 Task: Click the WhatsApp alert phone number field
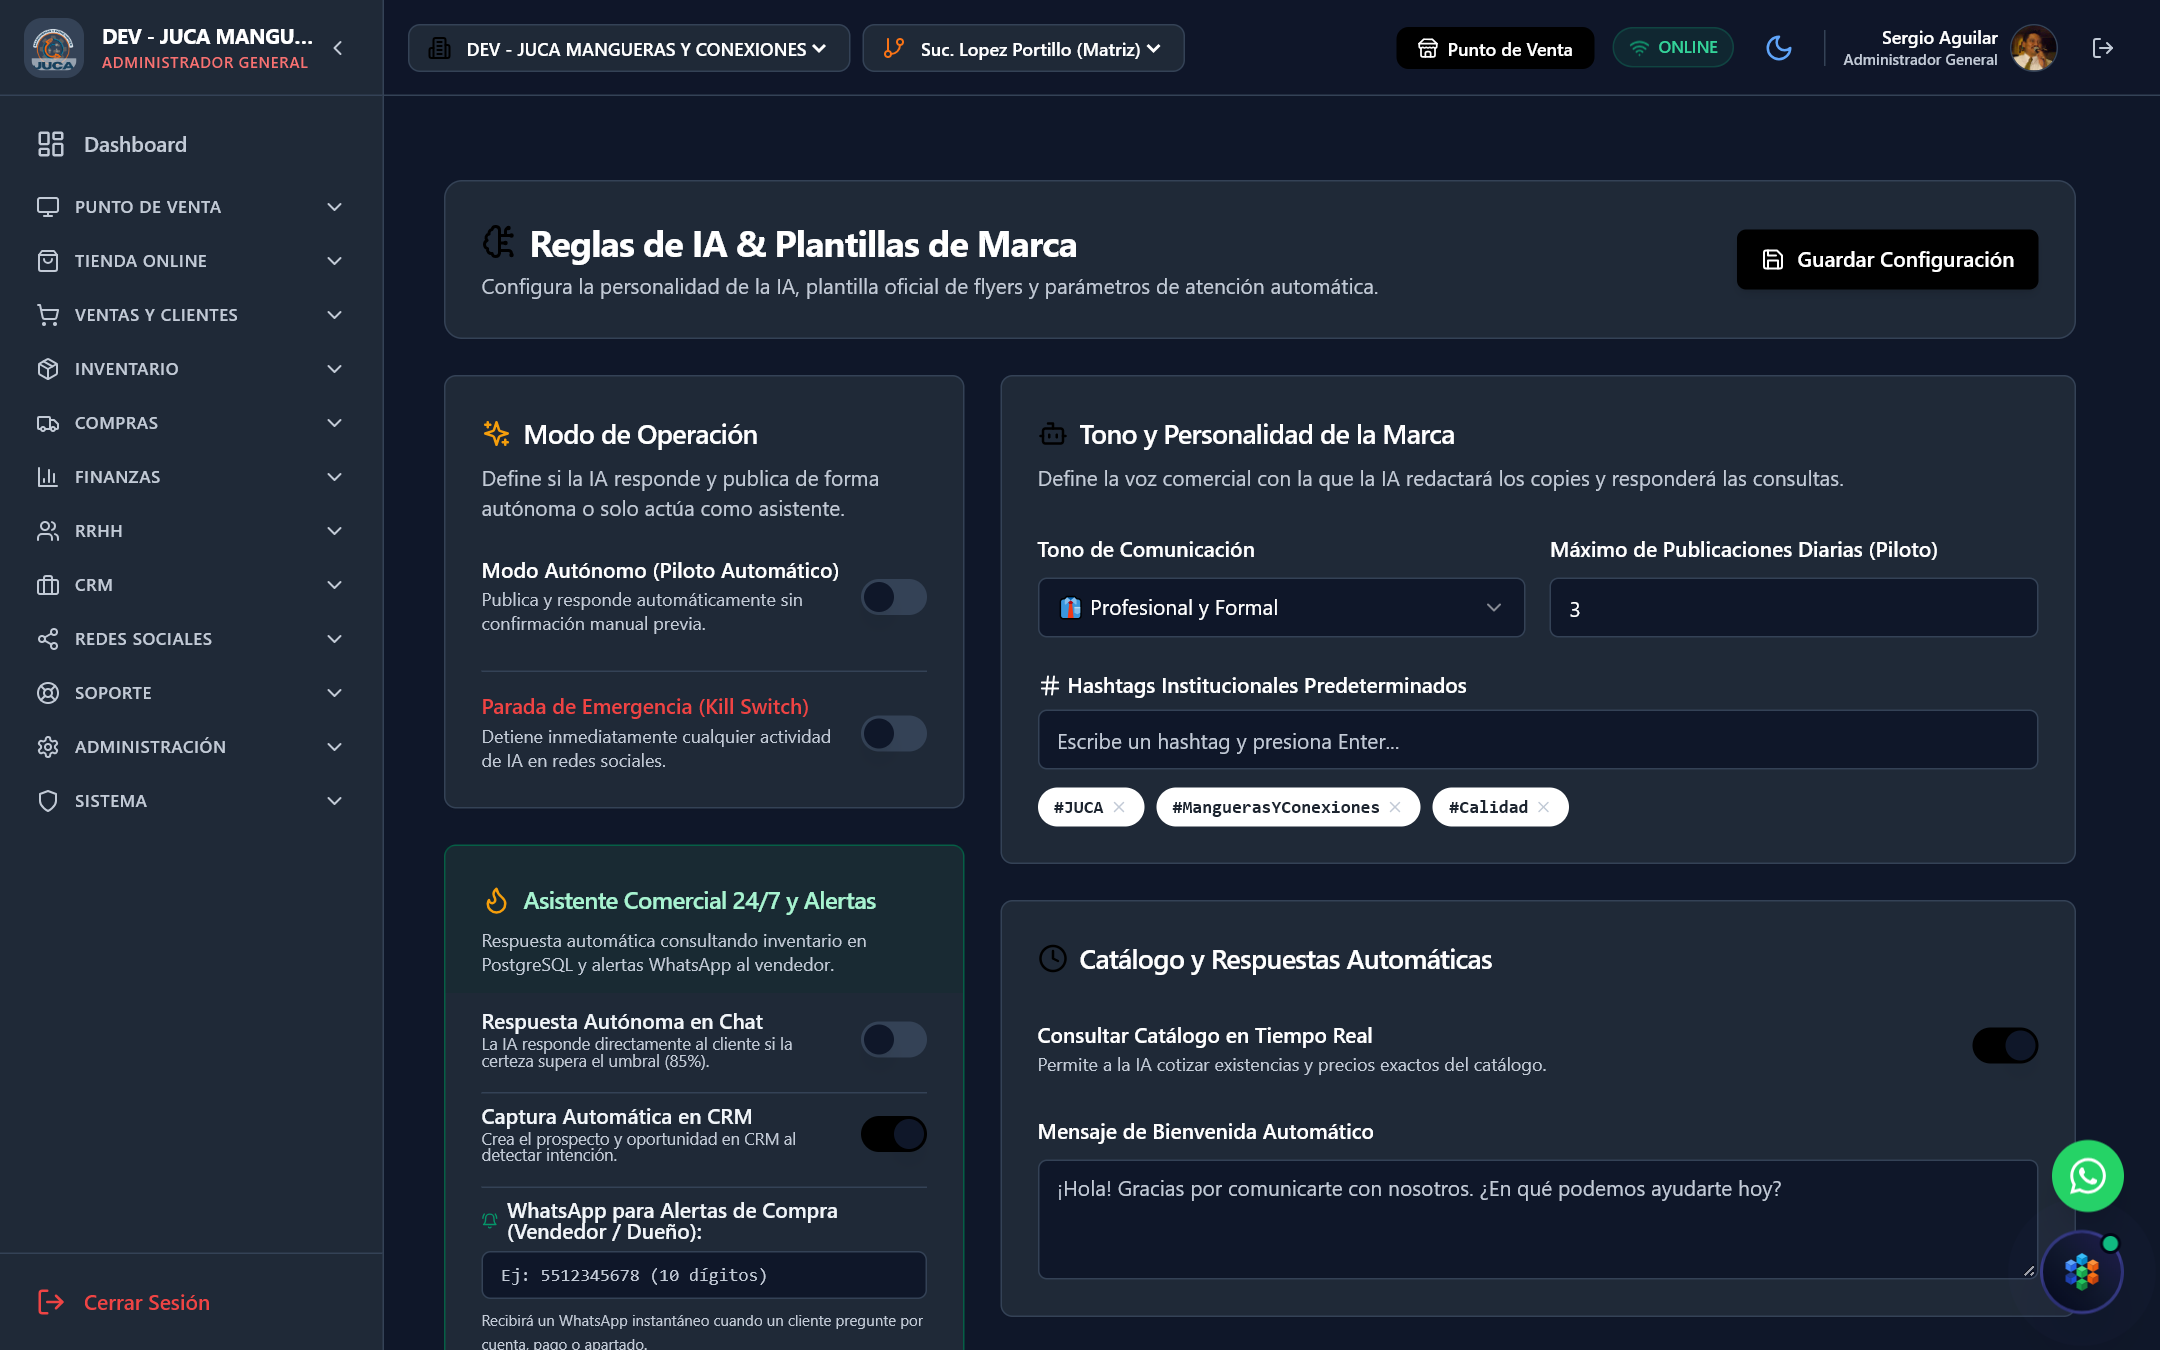click(703, 1275)
